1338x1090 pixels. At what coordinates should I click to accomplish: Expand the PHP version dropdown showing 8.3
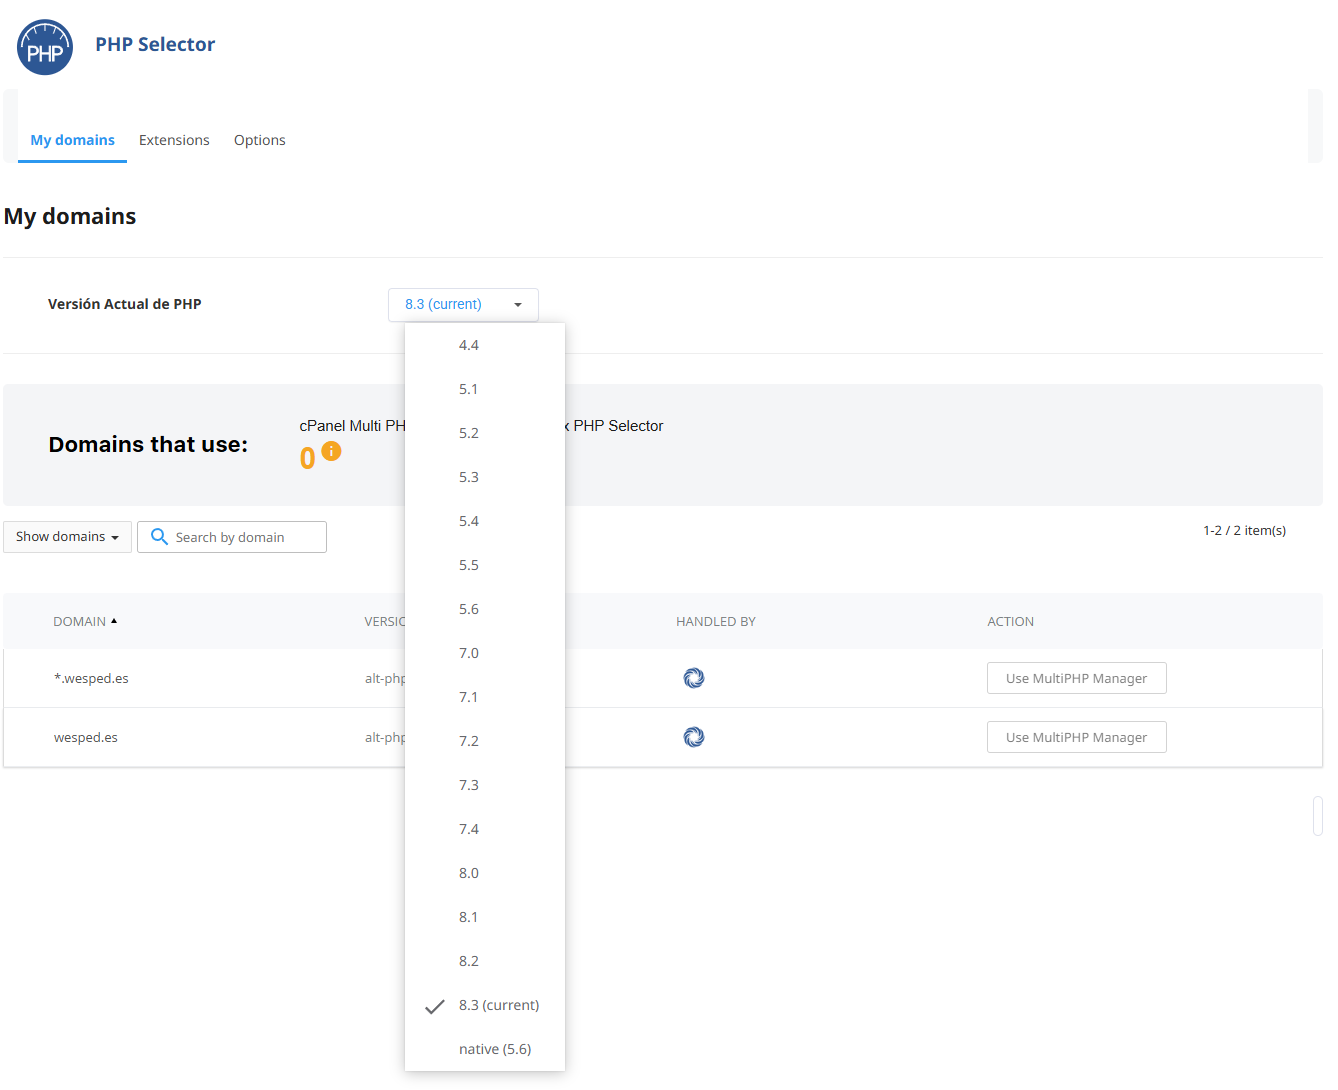click(463, 305)
